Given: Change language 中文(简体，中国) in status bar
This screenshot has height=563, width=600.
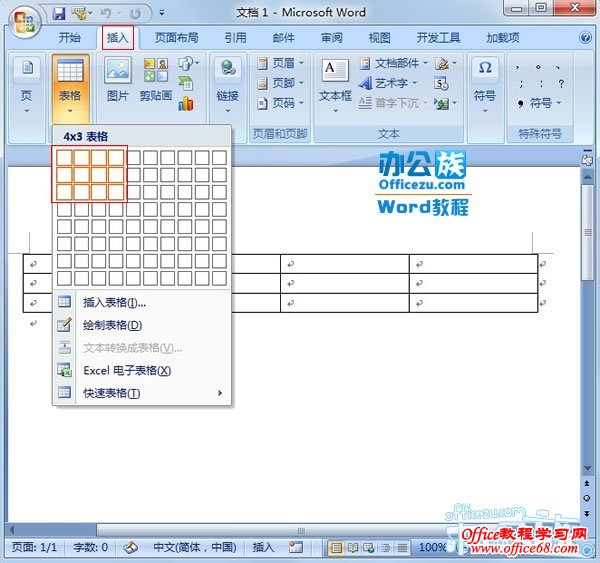Looking at the screenshot, I should pos(194,547).
